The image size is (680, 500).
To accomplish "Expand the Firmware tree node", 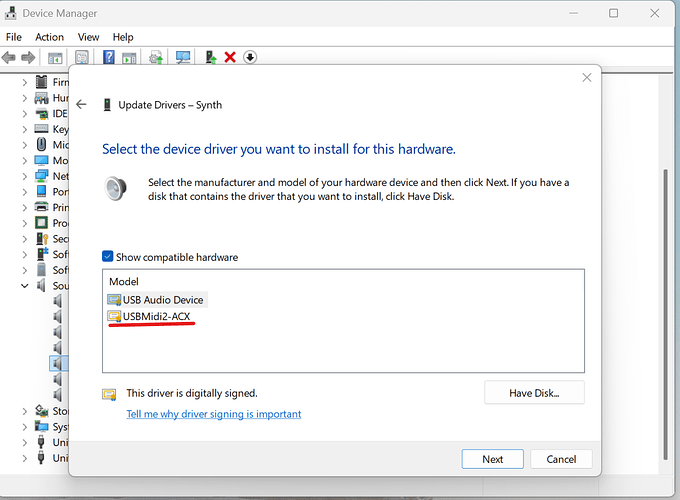I will pos(24,82).
